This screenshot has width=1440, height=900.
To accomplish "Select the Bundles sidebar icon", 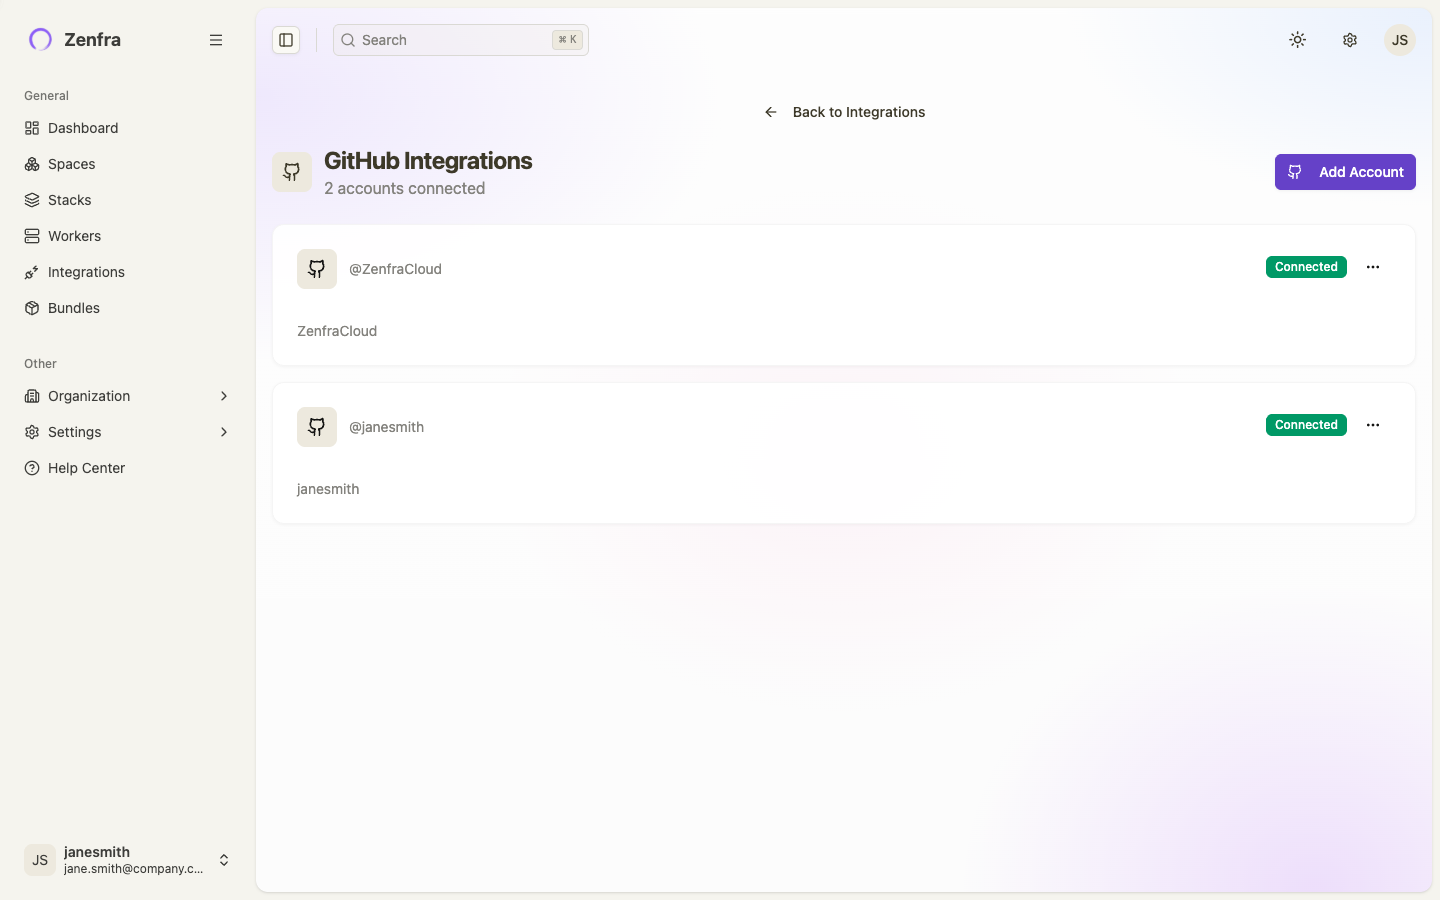I will [31, 308].
